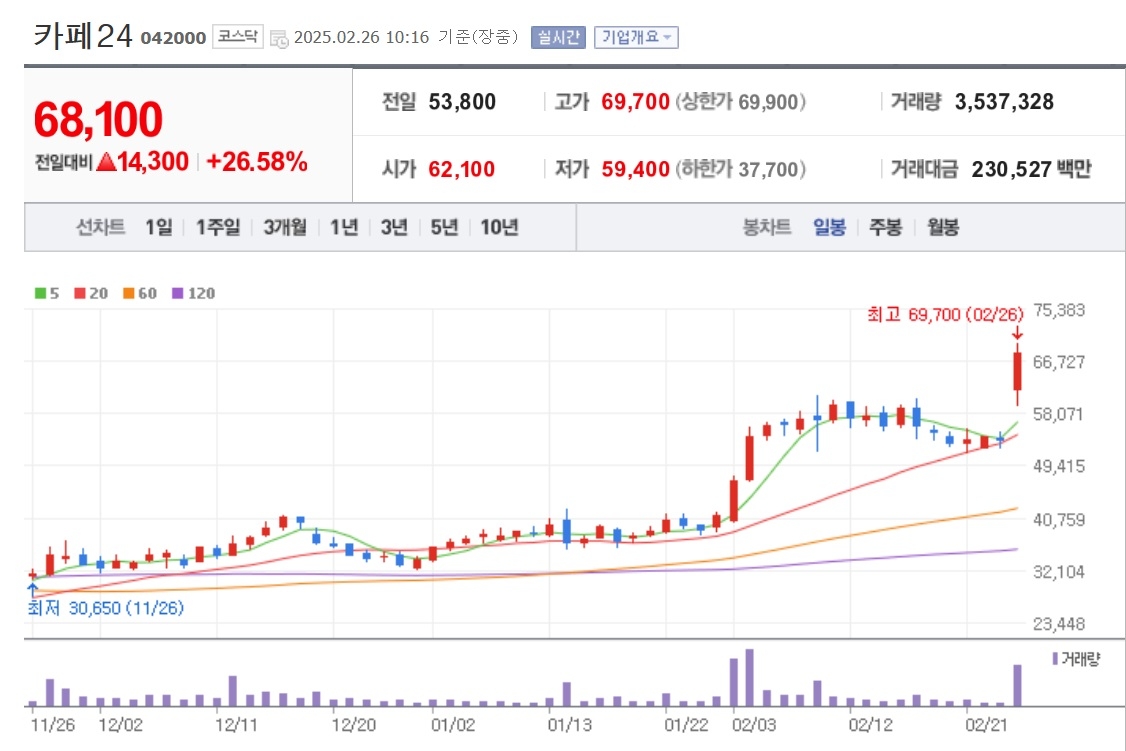
Task: Click the blue arrow at 최저 30,650 marker
Action: click(x=32, y=590)
